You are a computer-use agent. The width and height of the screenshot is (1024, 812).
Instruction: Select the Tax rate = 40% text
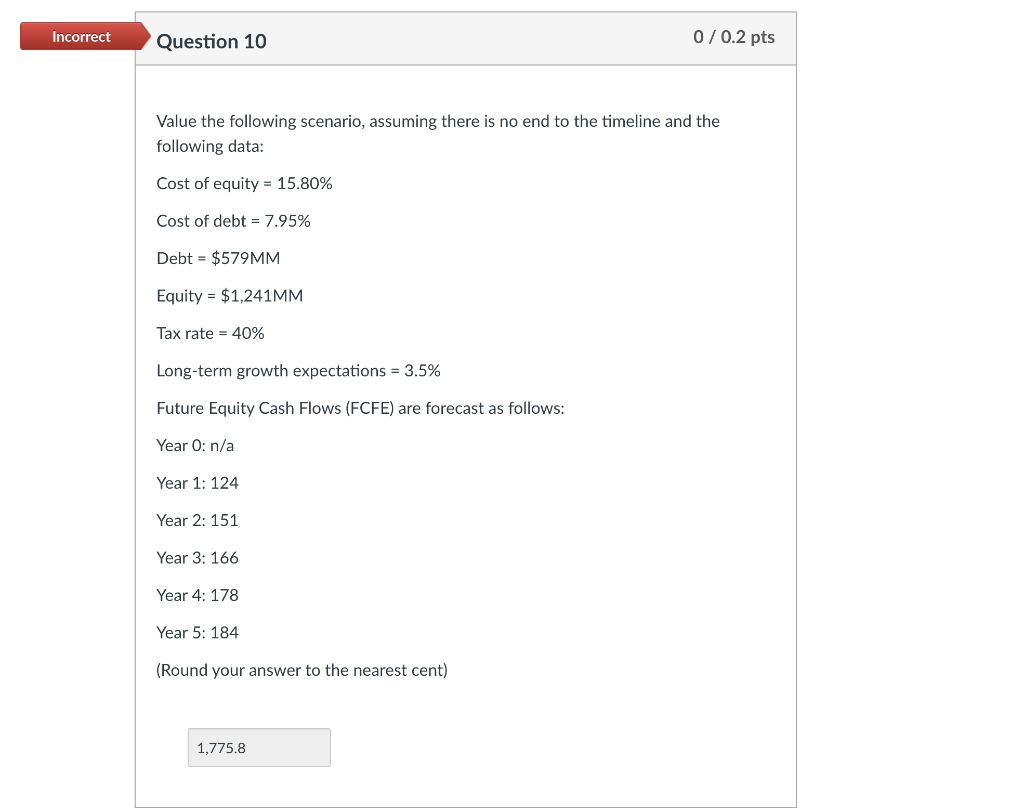tap(210, 333)
